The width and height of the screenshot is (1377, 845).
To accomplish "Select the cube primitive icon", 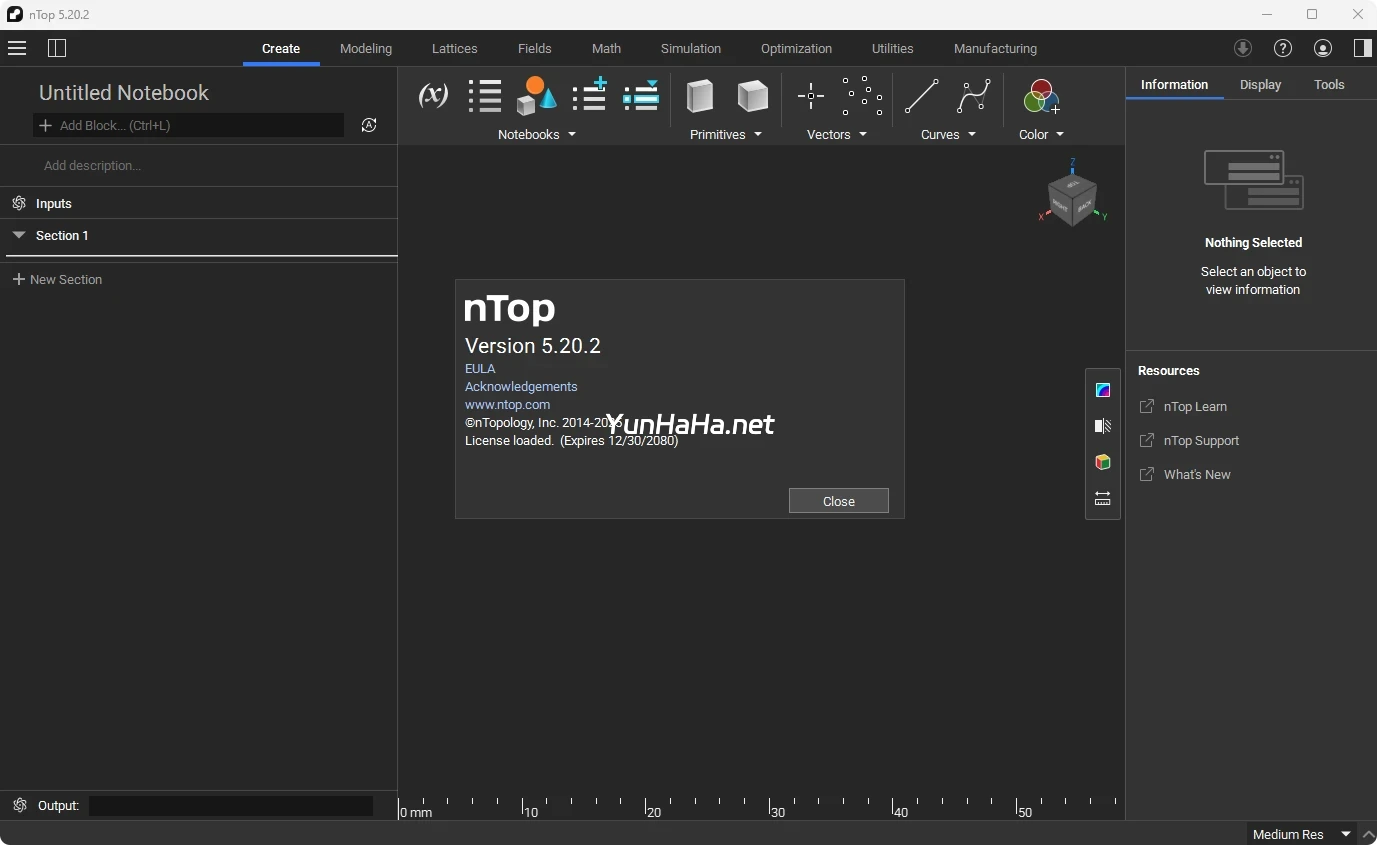I will (x=753, y=96).
